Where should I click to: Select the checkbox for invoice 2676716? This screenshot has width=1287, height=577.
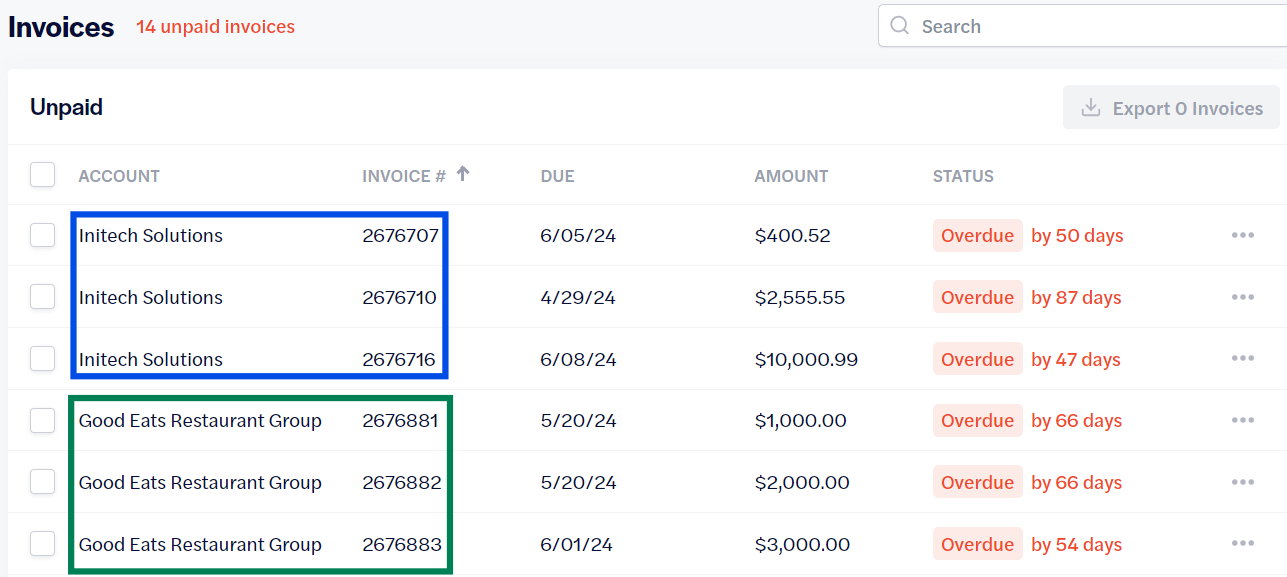point(42,359)
